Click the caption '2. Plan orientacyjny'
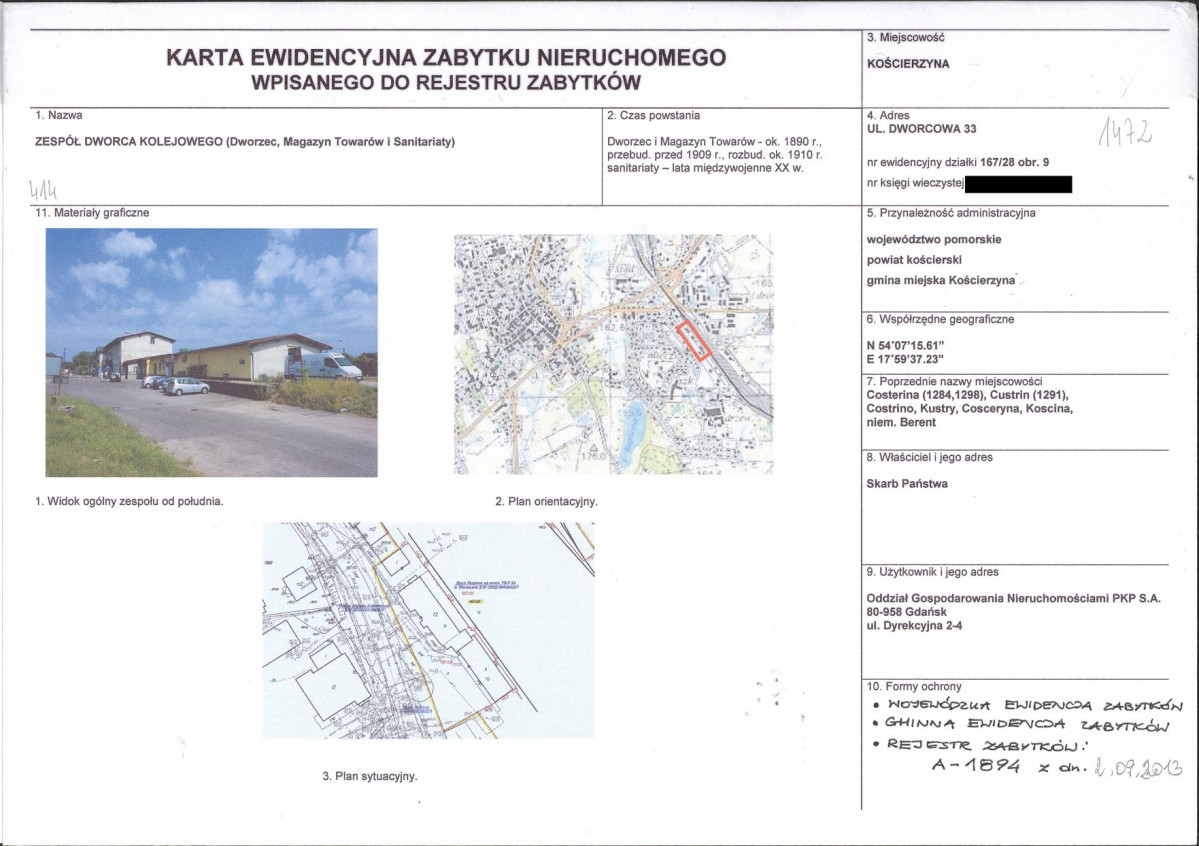The image size is (1199, 846). coord(546,502)
